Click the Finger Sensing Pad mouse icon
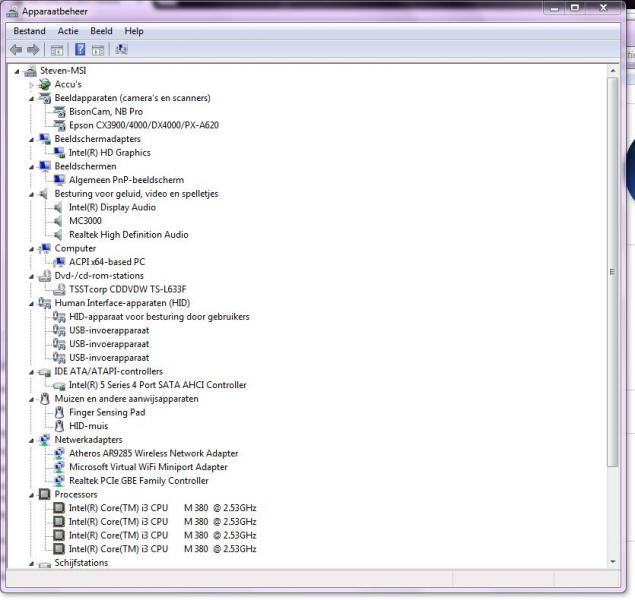Screen dimensions: 635x600 pos(59,412)
